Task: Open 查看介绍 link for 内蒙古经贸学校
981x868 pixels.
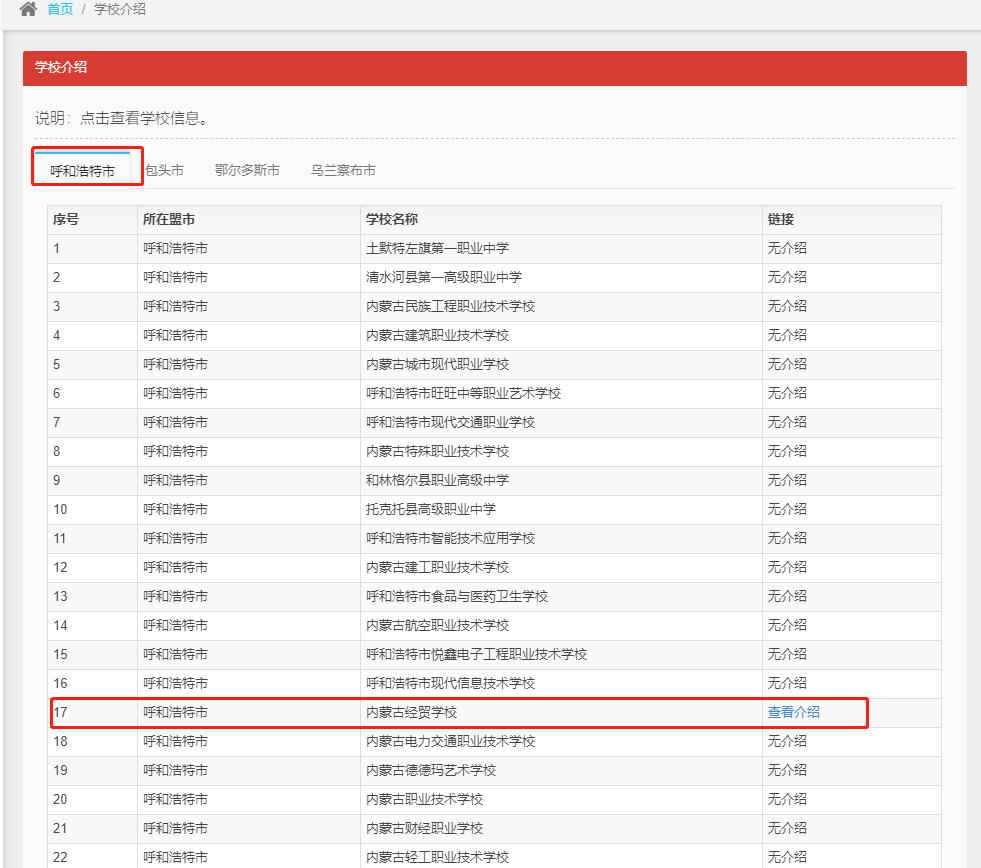Action: click(x=793, y=712)
